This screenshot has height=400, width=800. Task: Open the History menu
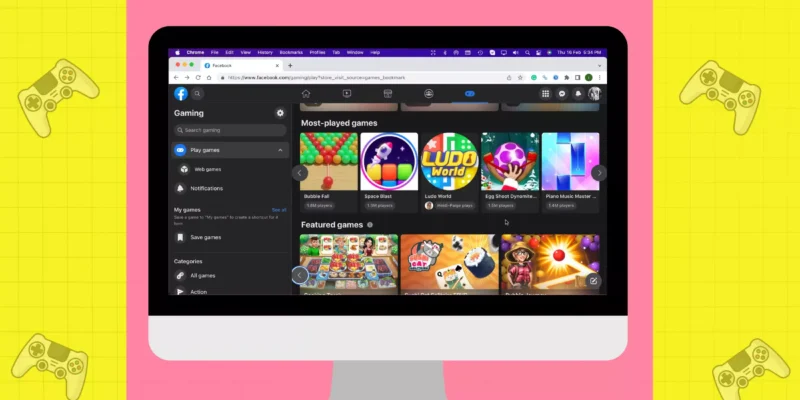265,53
